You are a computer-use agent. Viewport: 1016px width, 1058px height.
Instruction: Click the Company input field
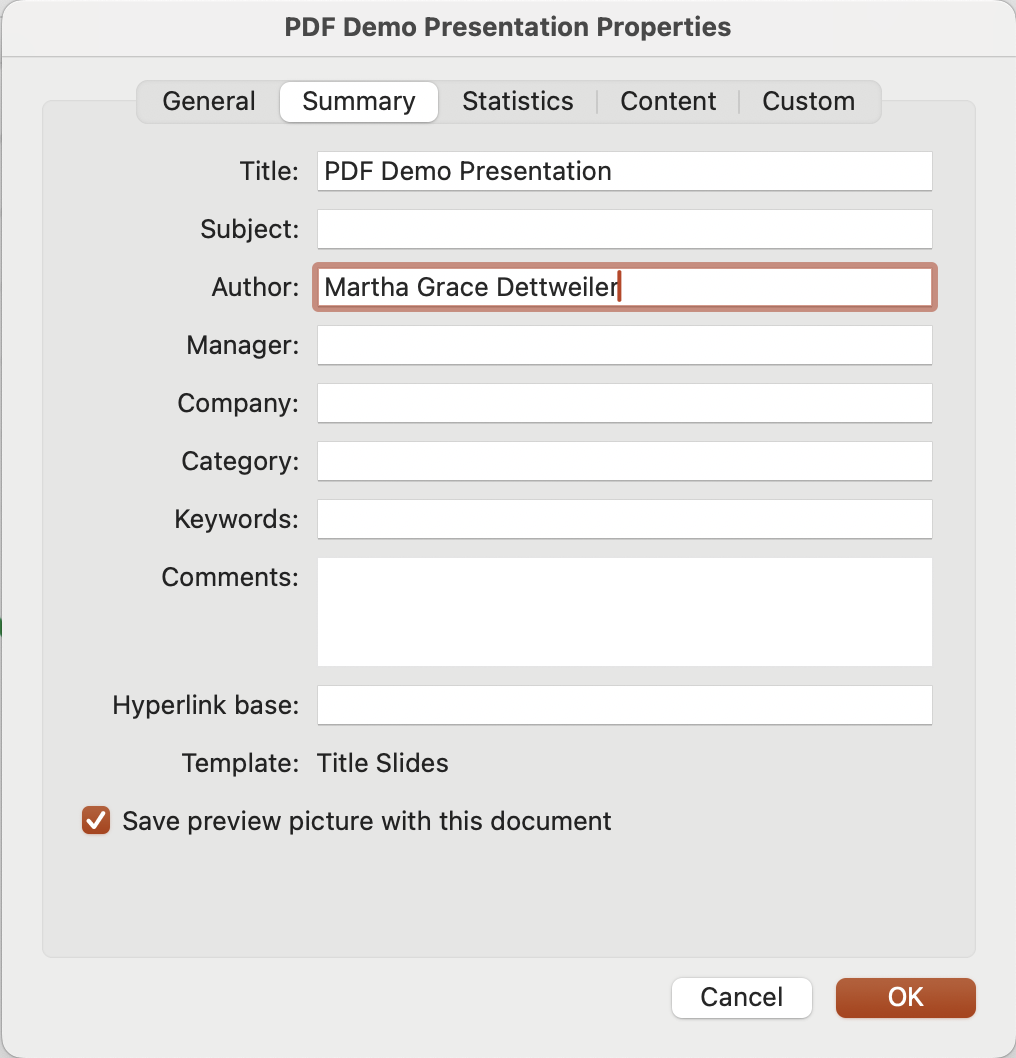click(x=624, y=403)
